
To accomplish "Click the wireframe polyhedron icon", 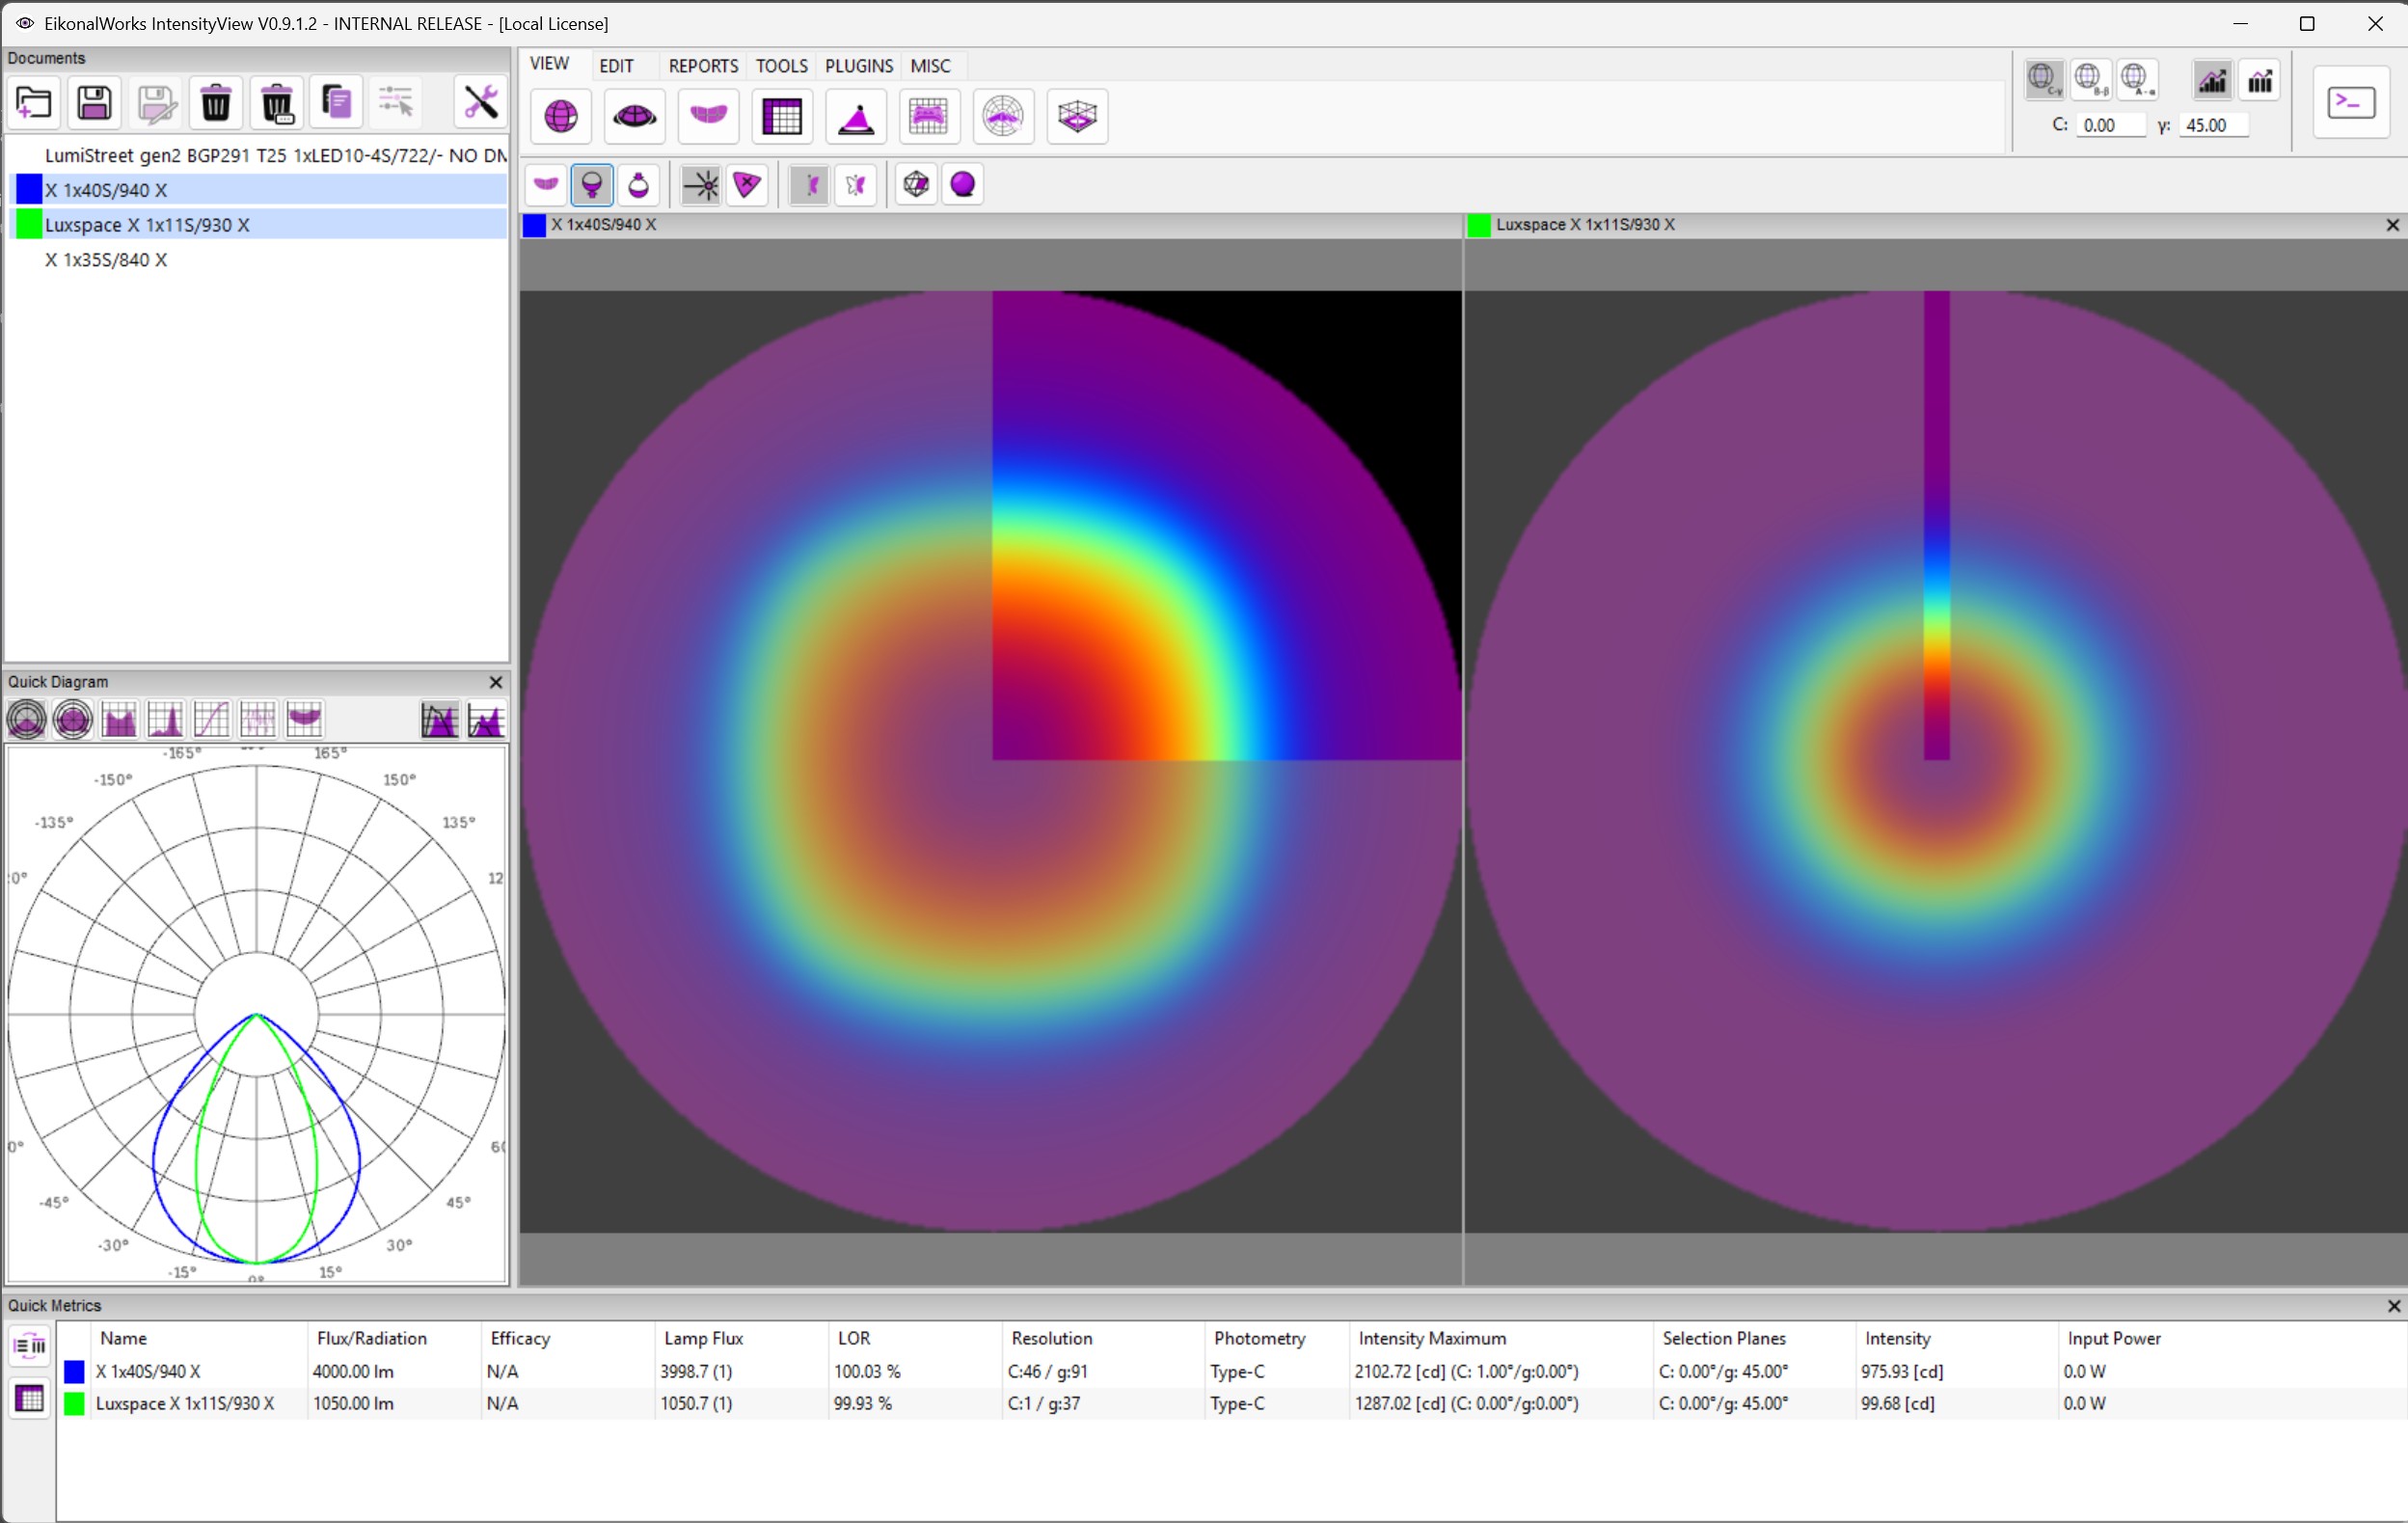I will (x=916, y=185).
